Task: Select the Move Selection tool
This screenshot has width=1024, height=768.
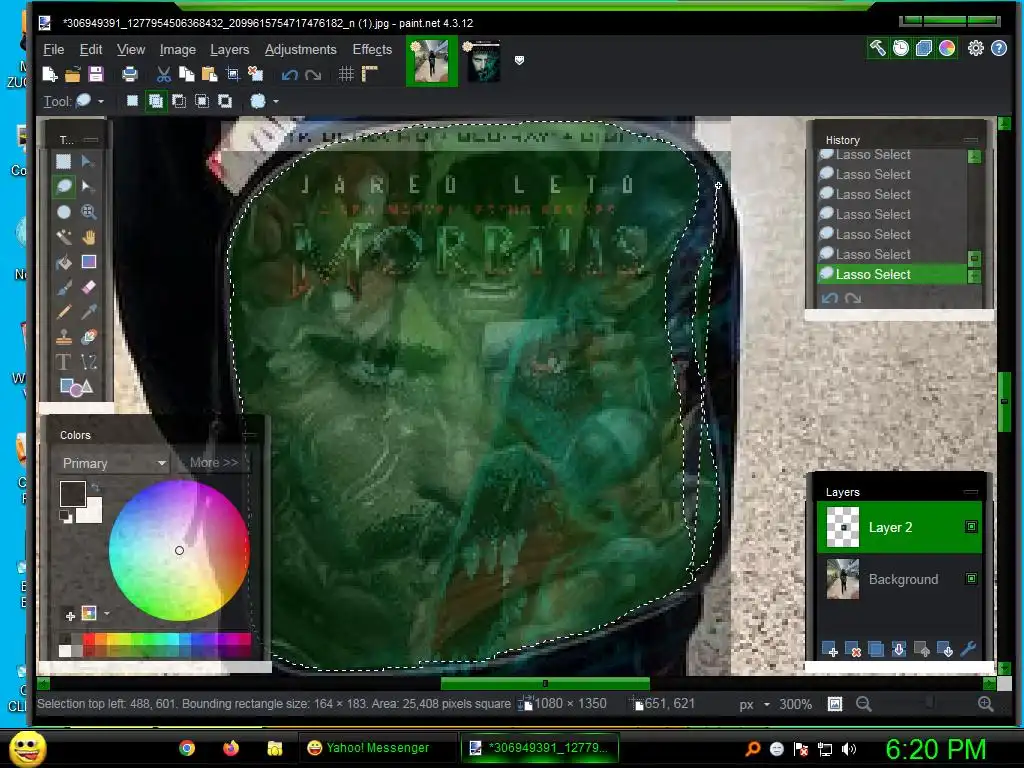Action: pos(89,187)
